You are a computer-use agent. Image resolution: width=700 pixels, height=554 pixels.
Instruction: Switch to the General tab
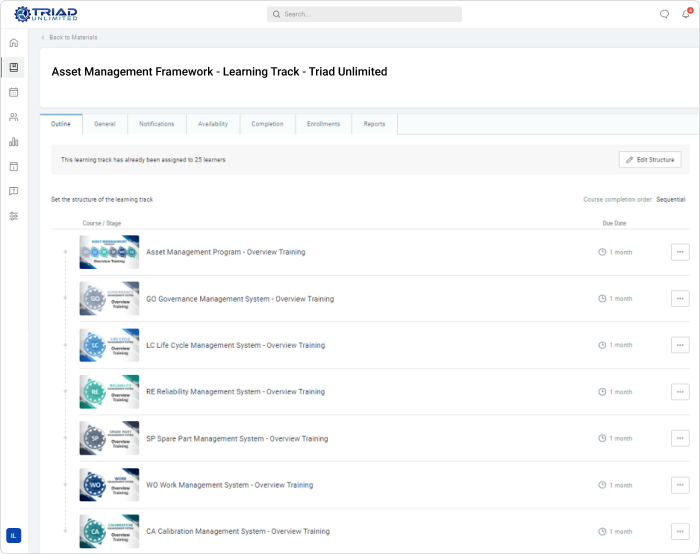click(105, 124)
